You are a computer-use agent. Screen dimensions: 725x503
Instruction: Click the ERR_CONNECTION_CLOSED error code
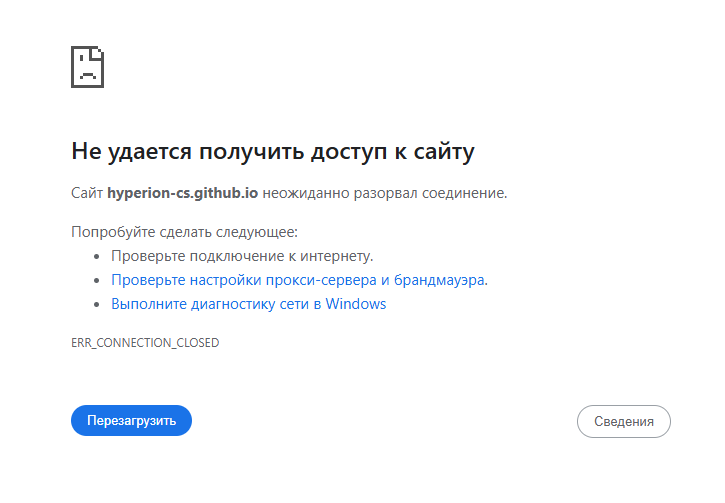pos(145,343)
